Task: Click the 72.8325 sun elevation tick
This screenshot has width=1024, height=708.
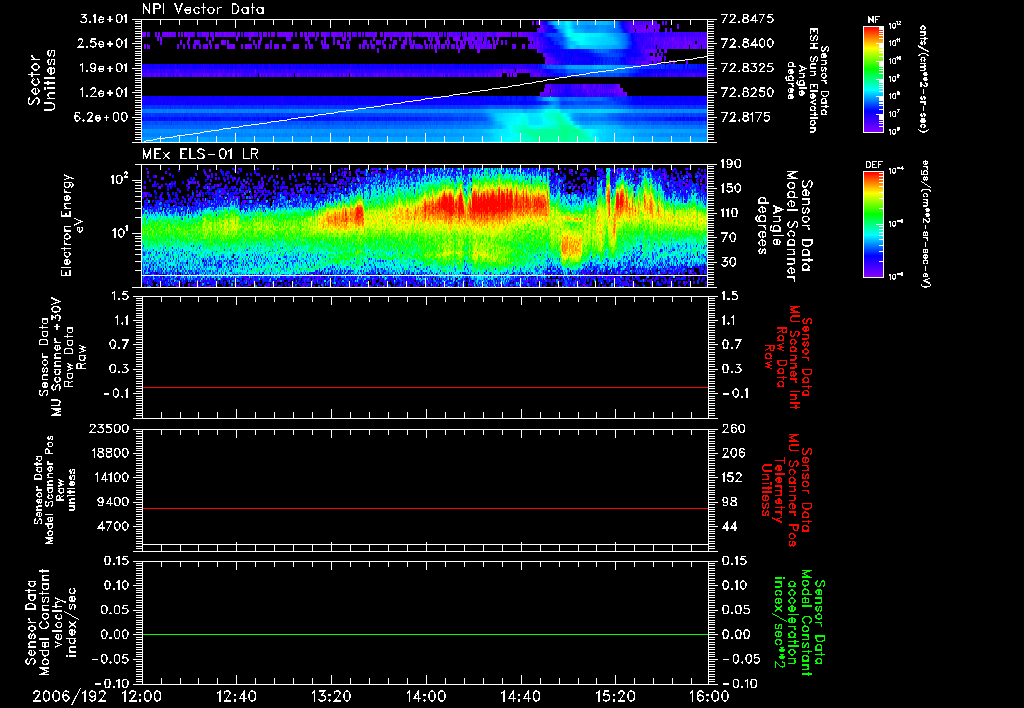Action: tap(747, 68)
